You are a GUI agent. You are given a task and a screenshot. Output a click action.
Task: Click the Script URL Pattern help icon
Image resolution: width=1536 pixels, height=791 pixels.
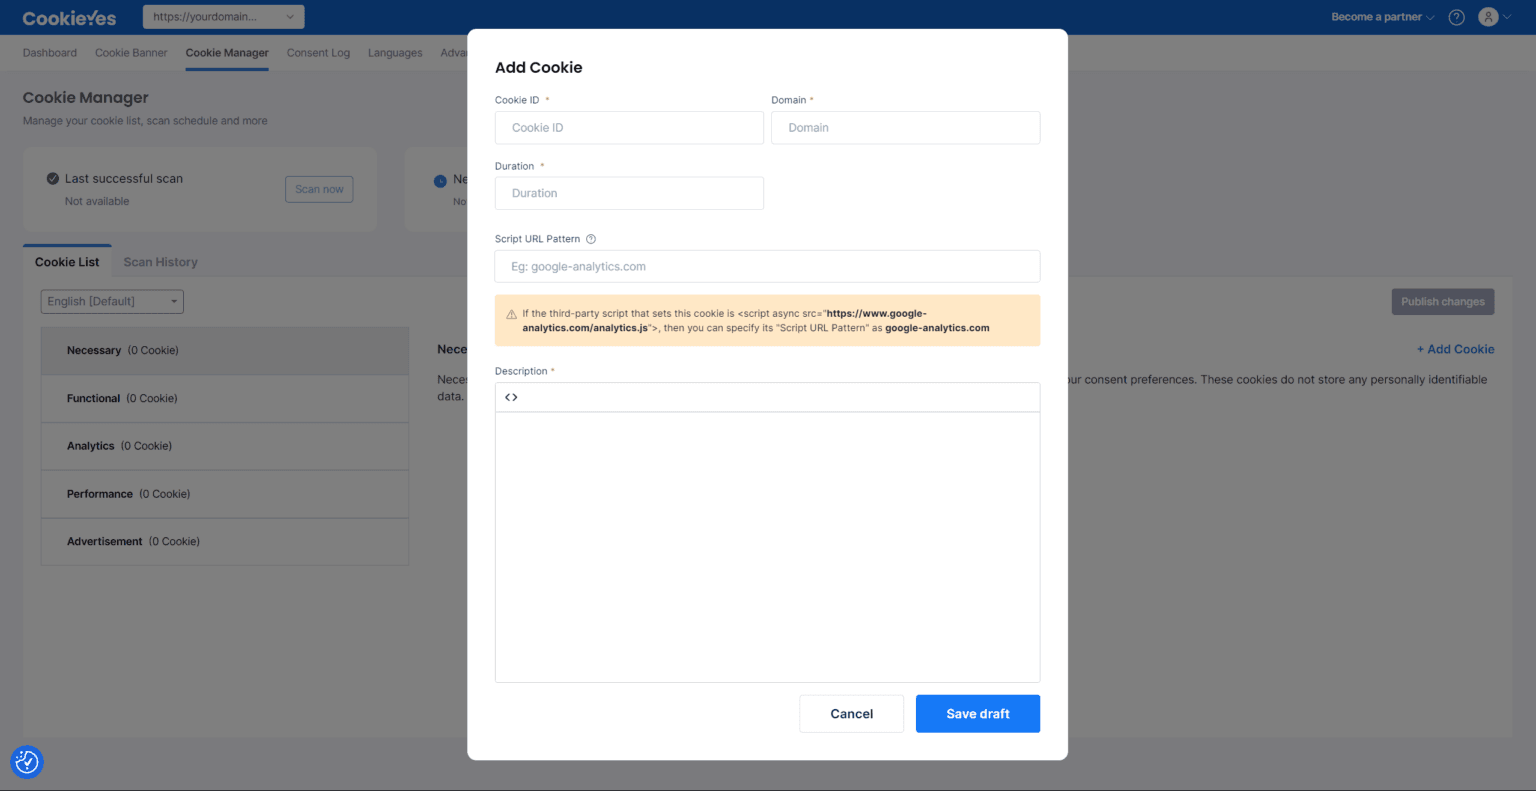[x=589, y=238]
